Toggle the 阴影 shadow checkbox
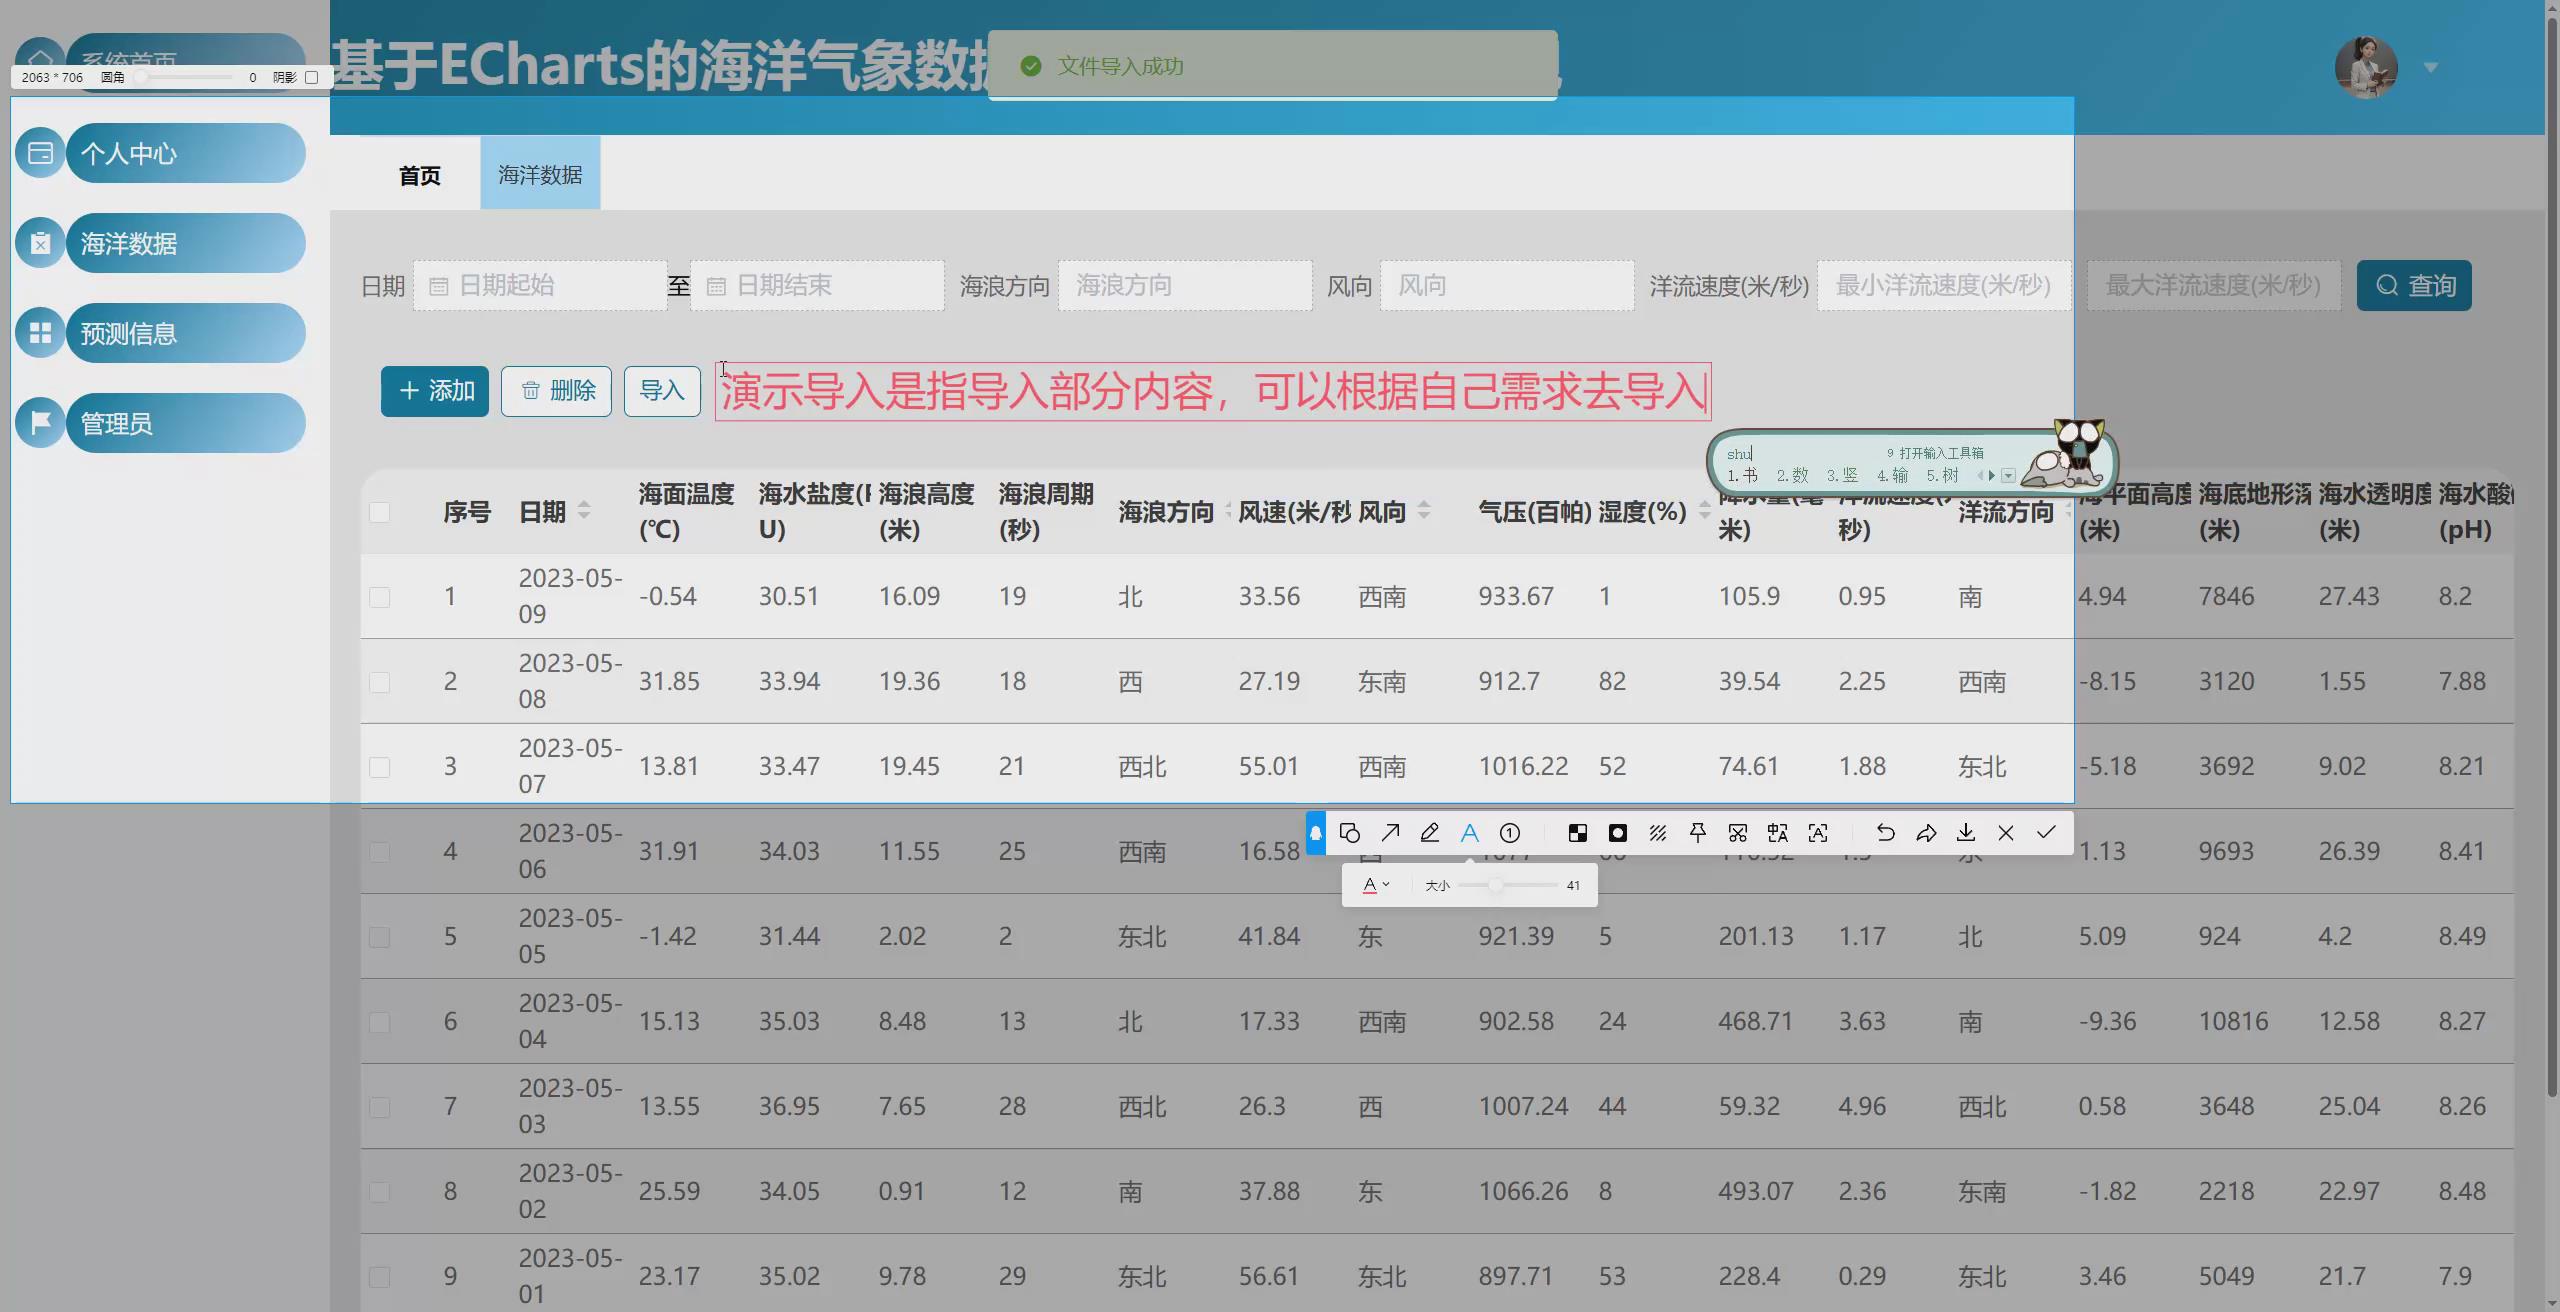The image size is (2560, 1312). [311, 77]
